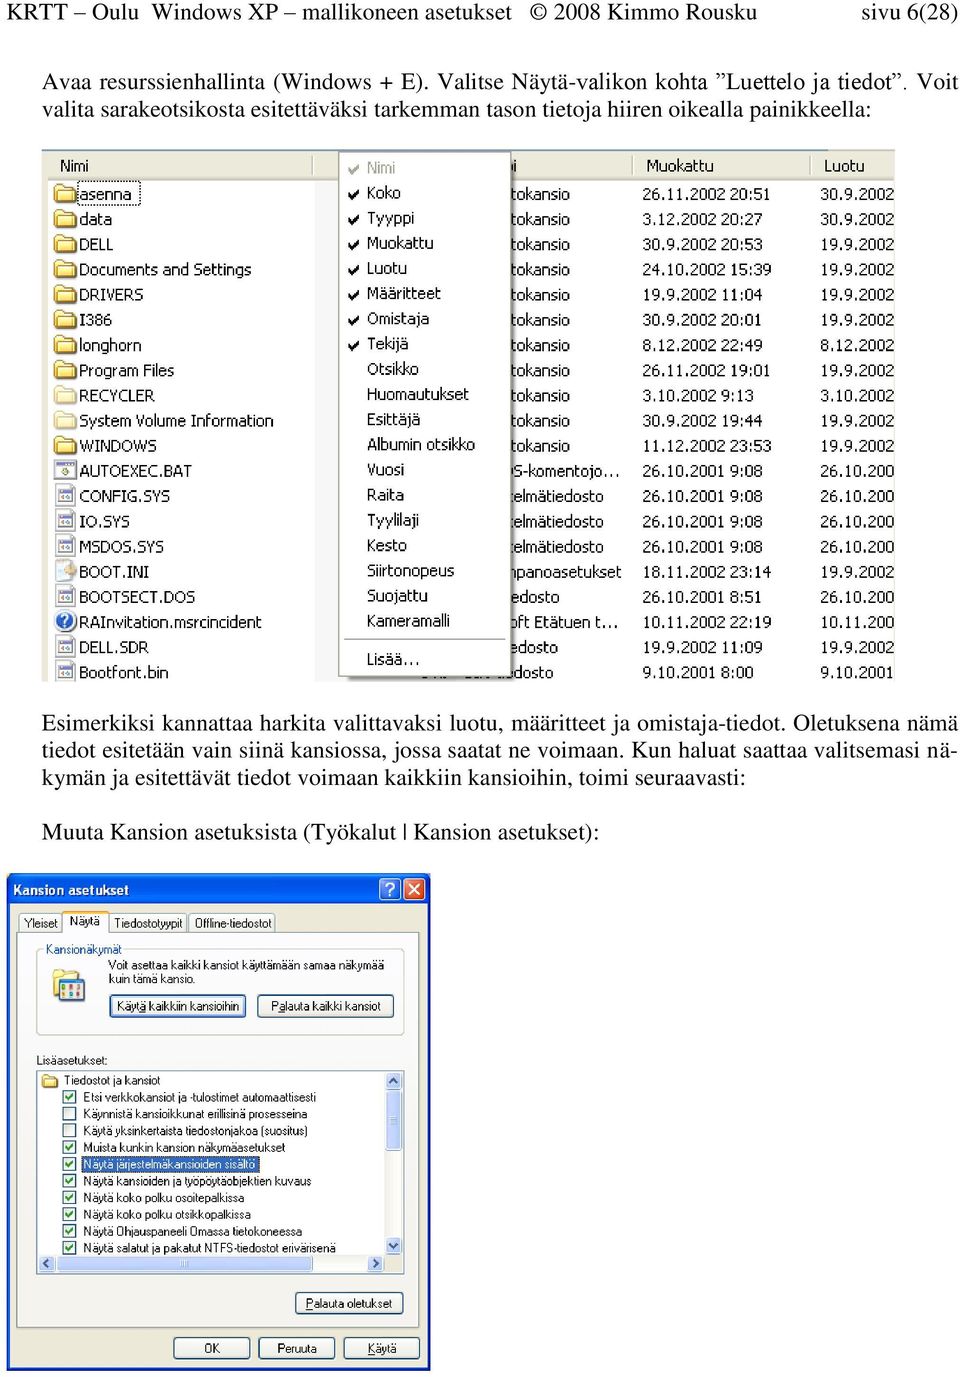Go to the Offline-tiedostot tab
The width and height of the screenshot is (960, 1377).
[x=233, y=923]
